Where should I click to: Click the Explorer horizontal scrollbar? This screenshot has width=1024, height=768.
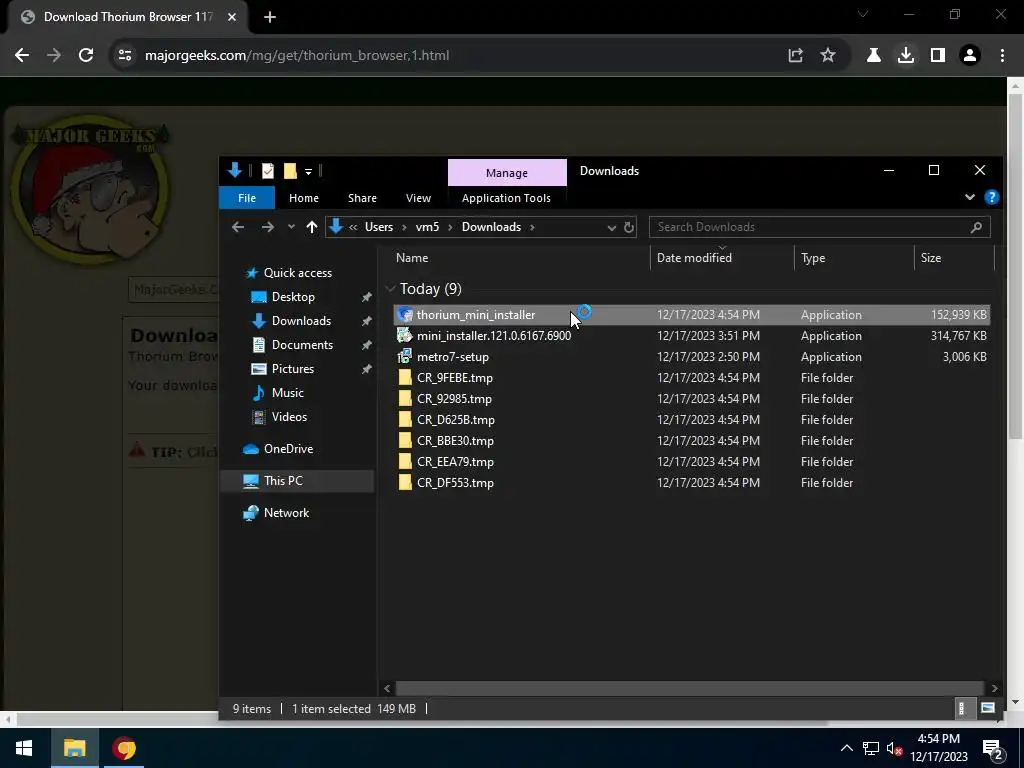(x=689, y=688)
